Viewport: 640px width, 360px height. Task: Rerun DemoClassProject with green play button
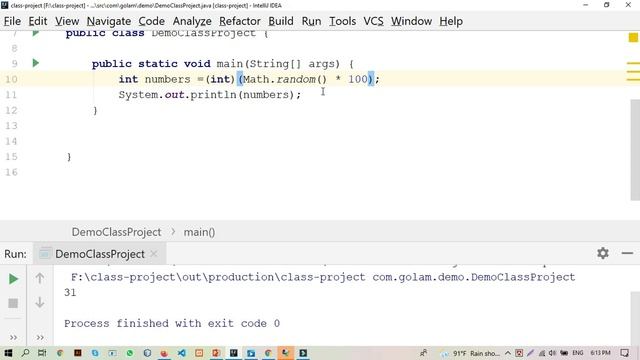(13, 279)
